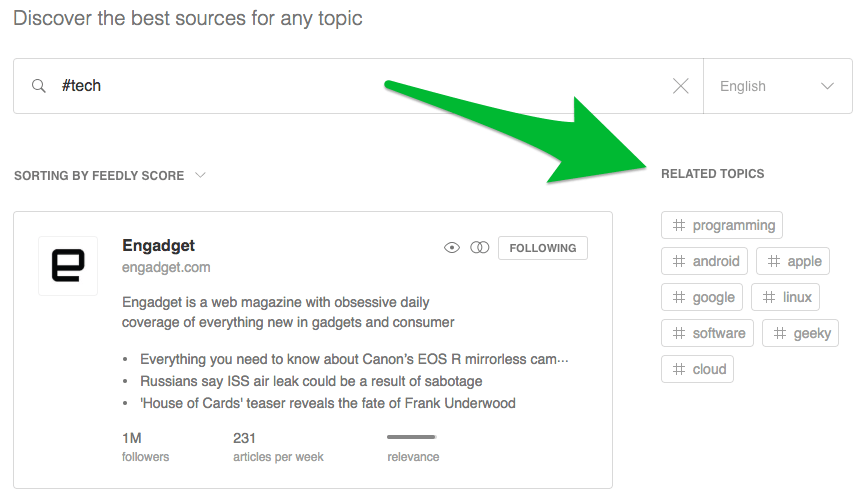Clear the #tech search query
Screen dimensions: 868x498
coord(681,86)
